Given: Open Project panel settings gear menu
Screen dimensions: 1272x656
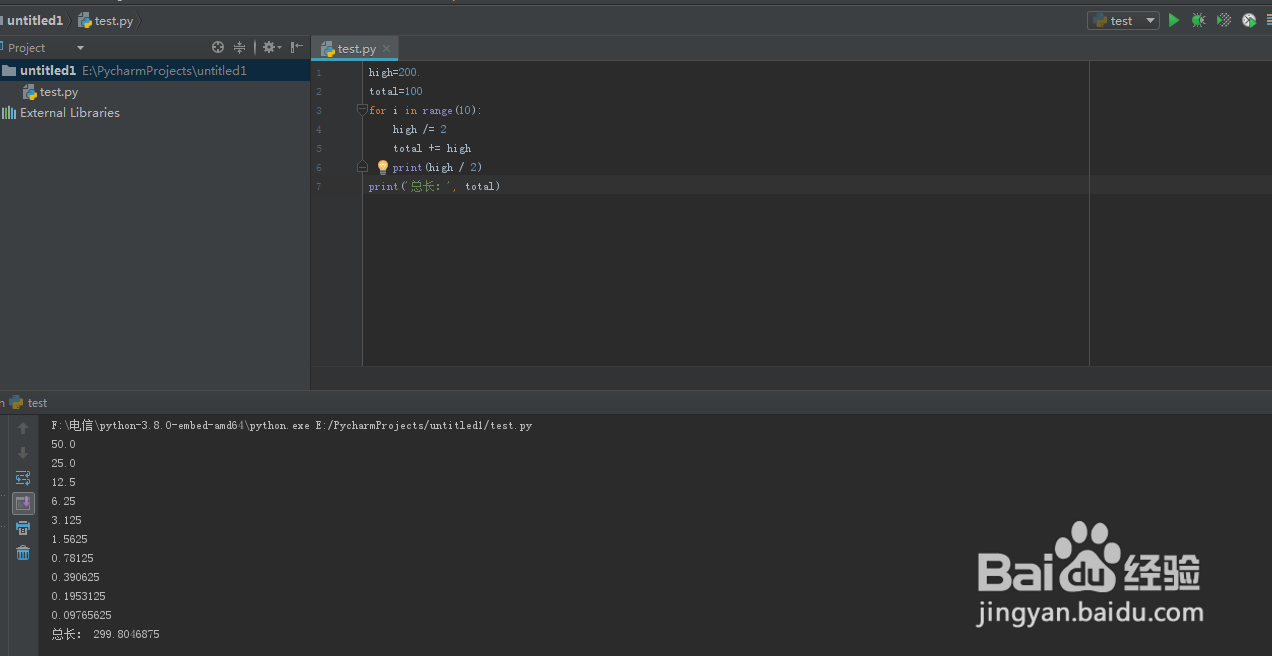Looking at the screenshot, I should (x=270, y=47).
